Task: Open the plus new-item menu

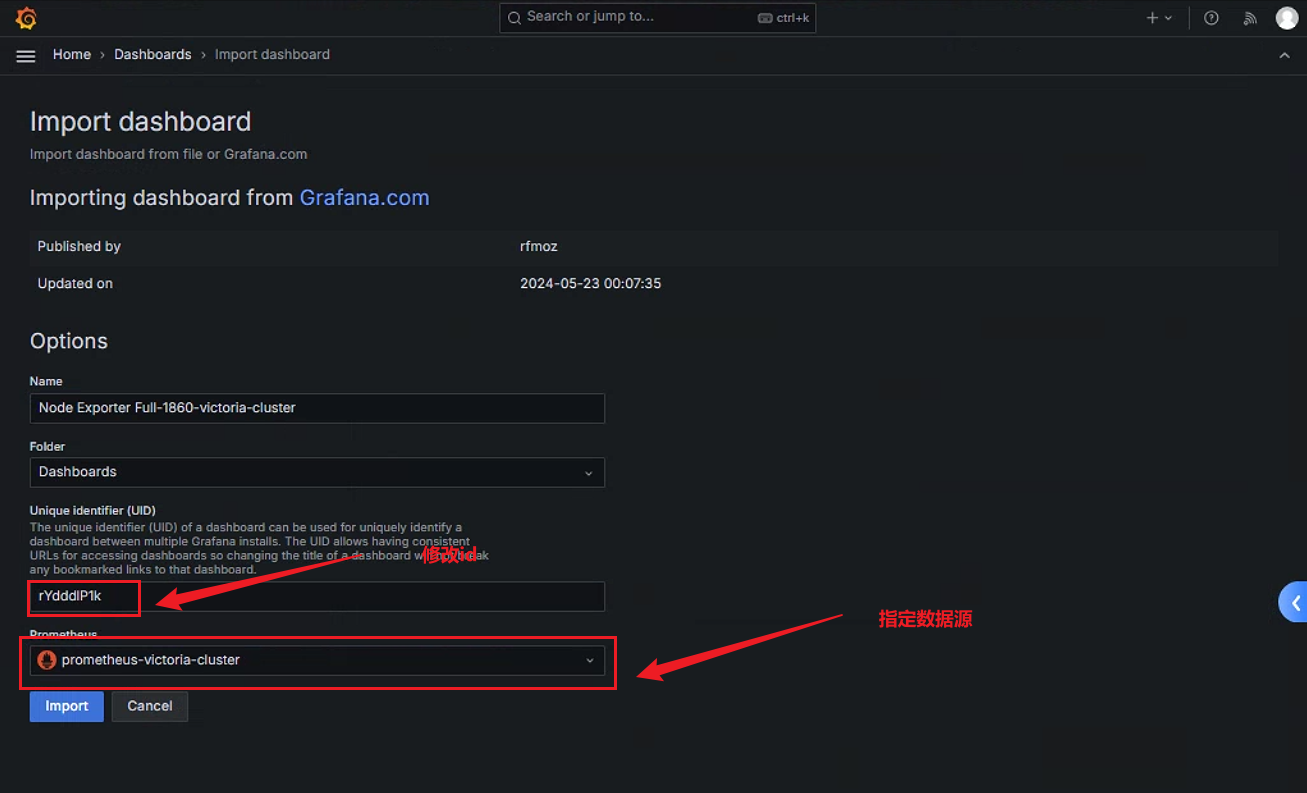Action: [1159, 18]
